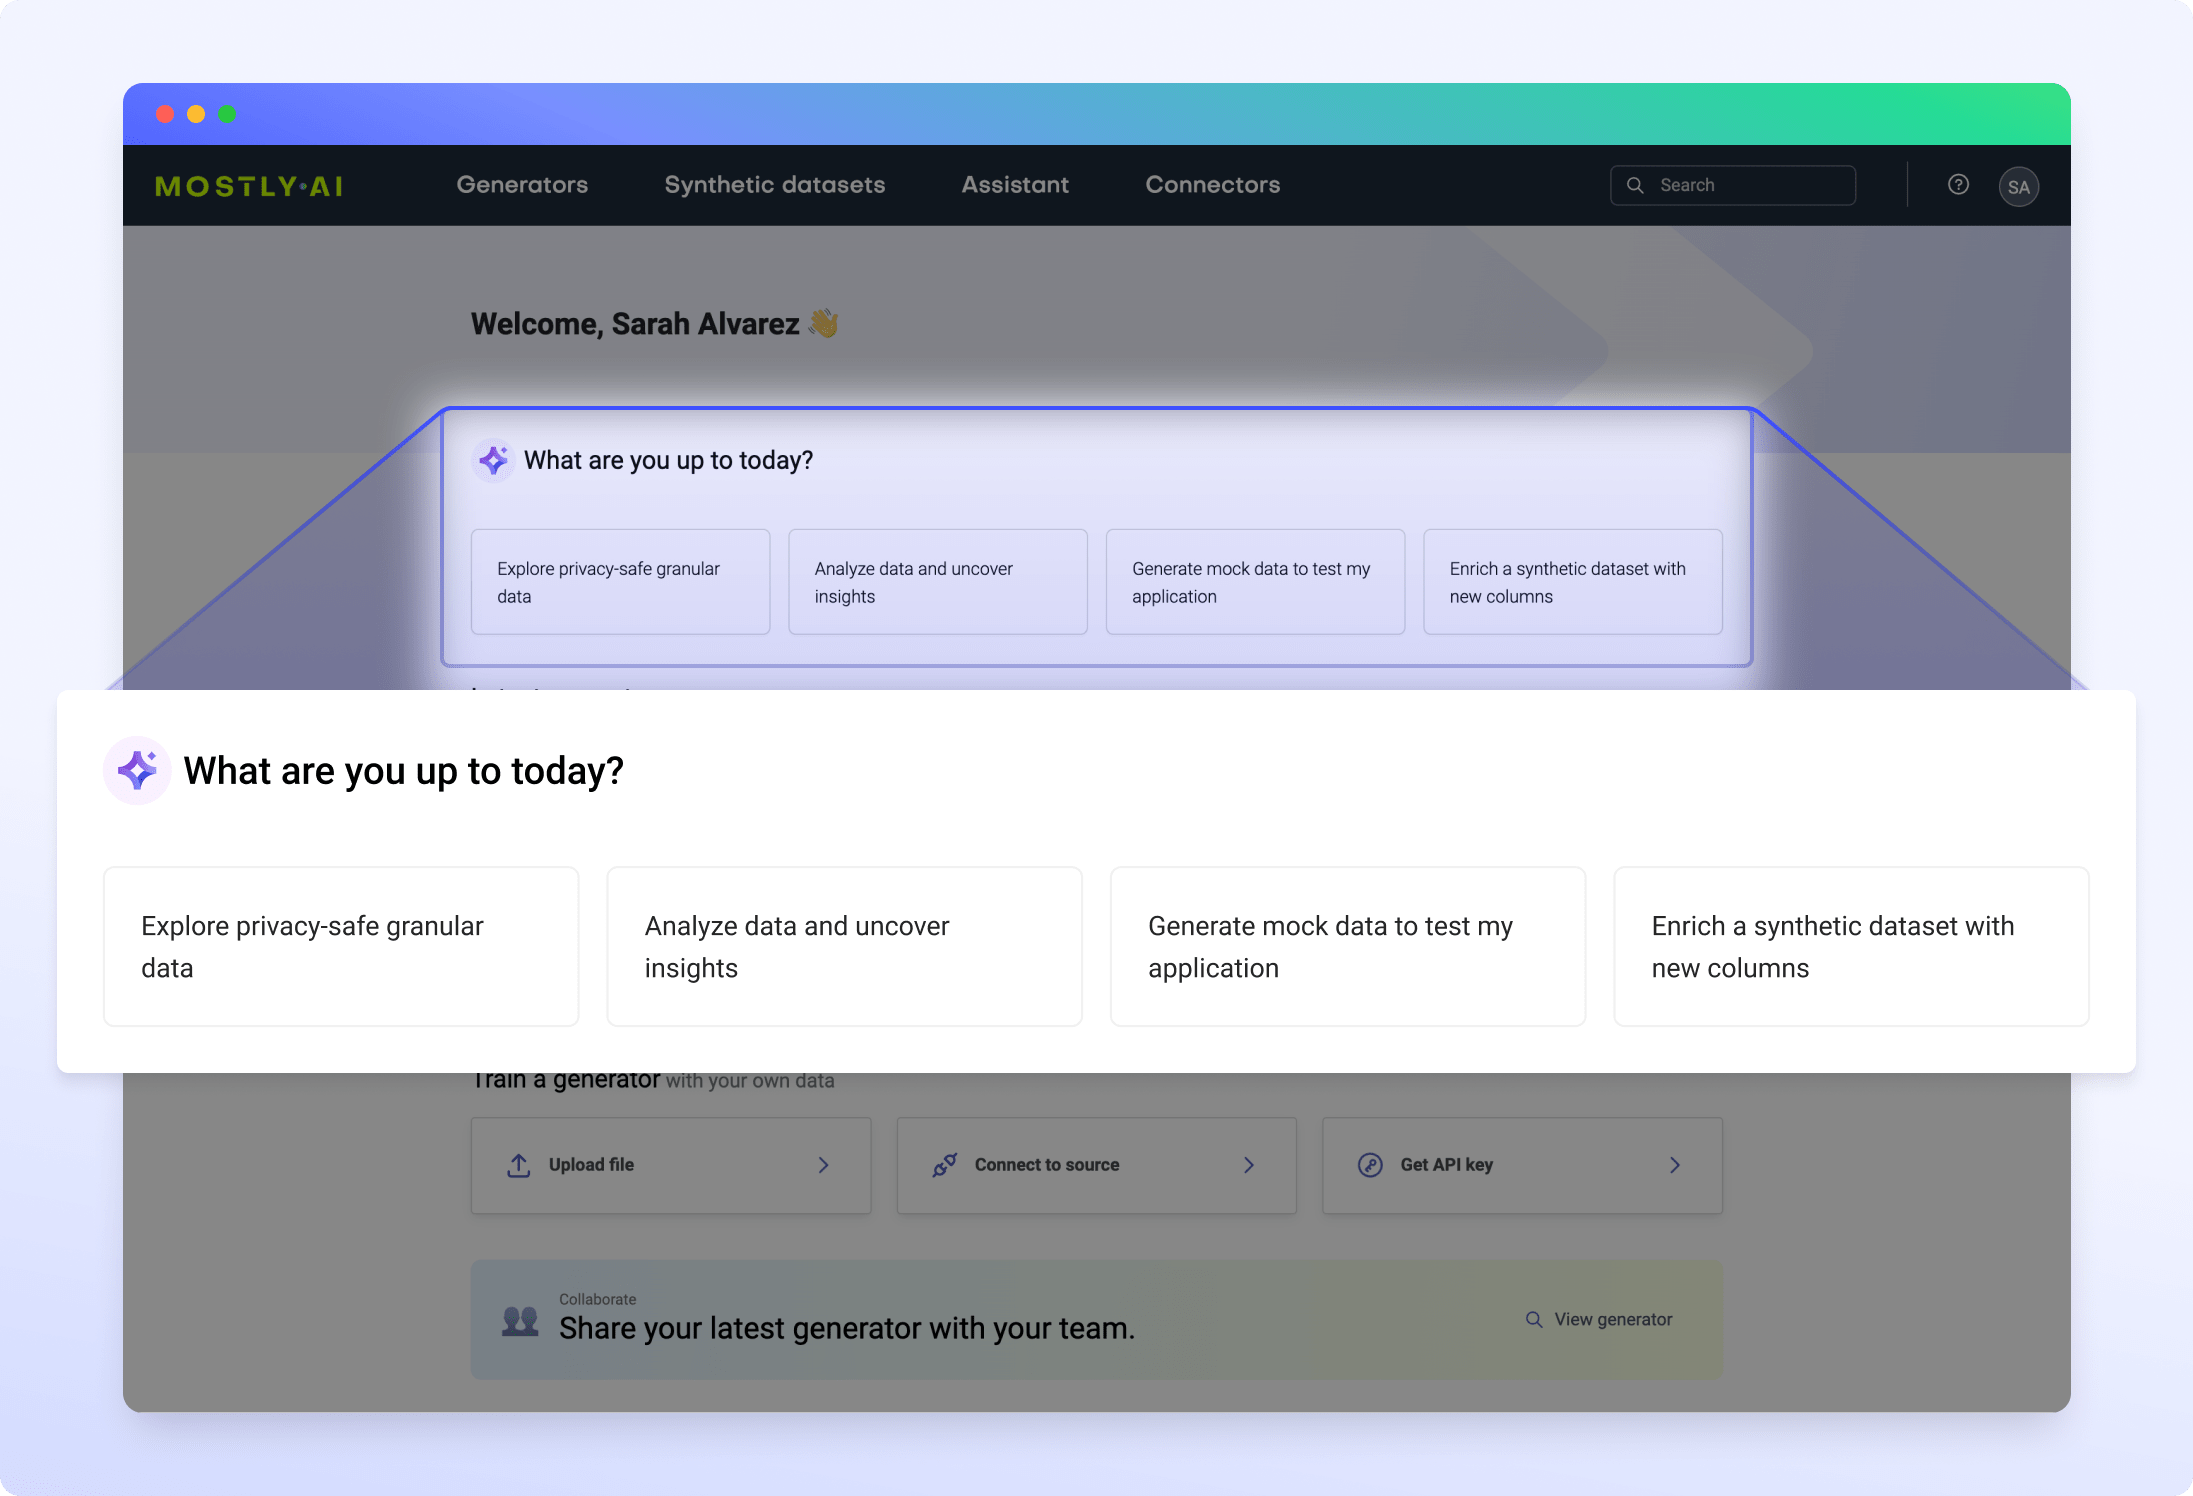Click 'Share your latest generator with your team.' text
Viewport: 2193px width, 1496px height.
pyautogui.click(x=847, y=1328)
